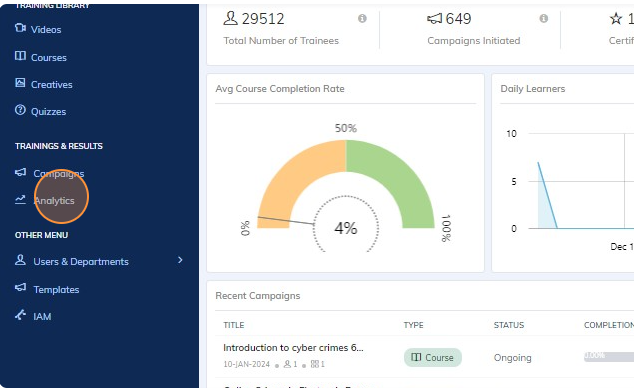The height and width of the screenshot is (391, 634).
Task: Click the Analytics chart icon
Action: tap(20, 199)
